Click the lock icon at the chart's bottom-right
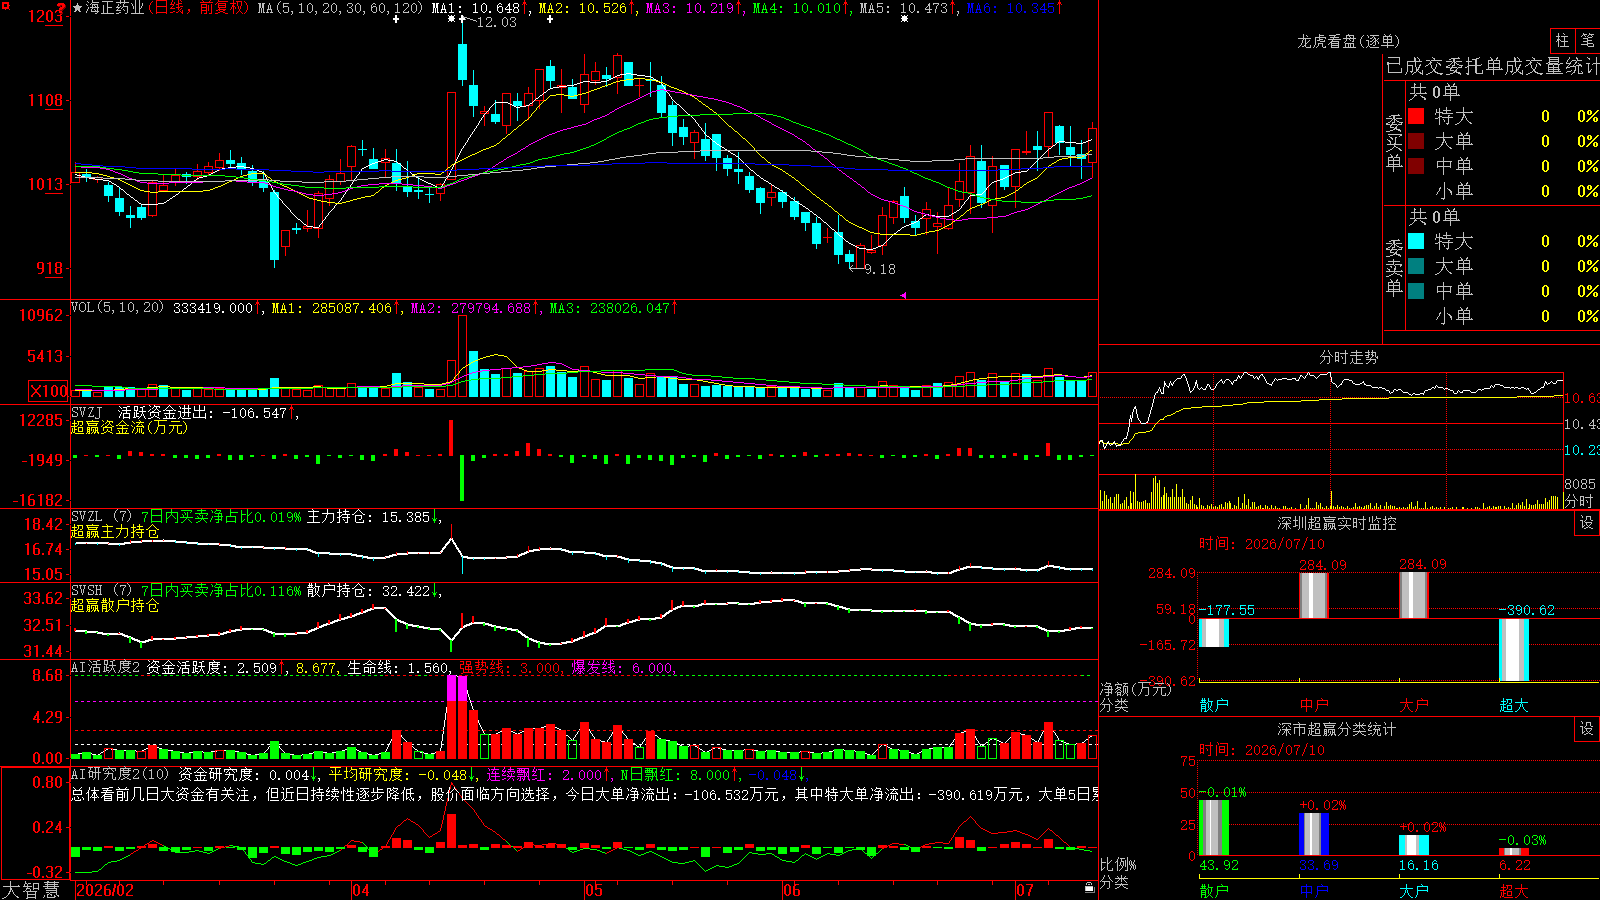The height and width of the screenshot is (900, 1600). (1089, 888)
